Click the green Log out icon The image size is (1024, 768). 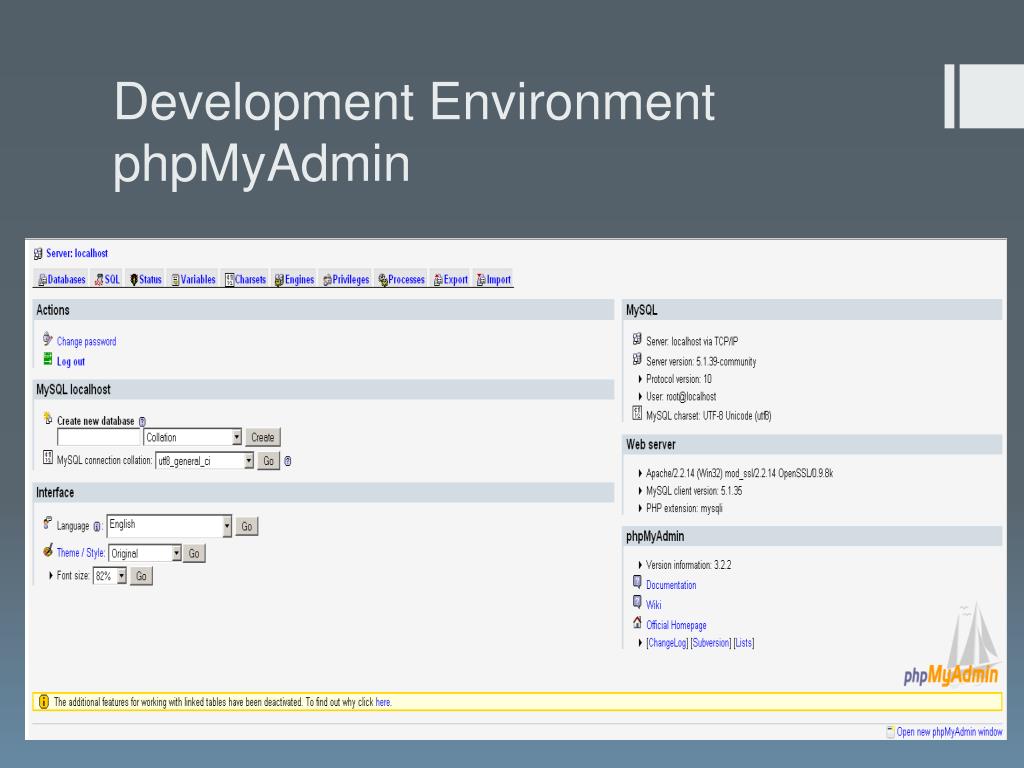(48, 360)
